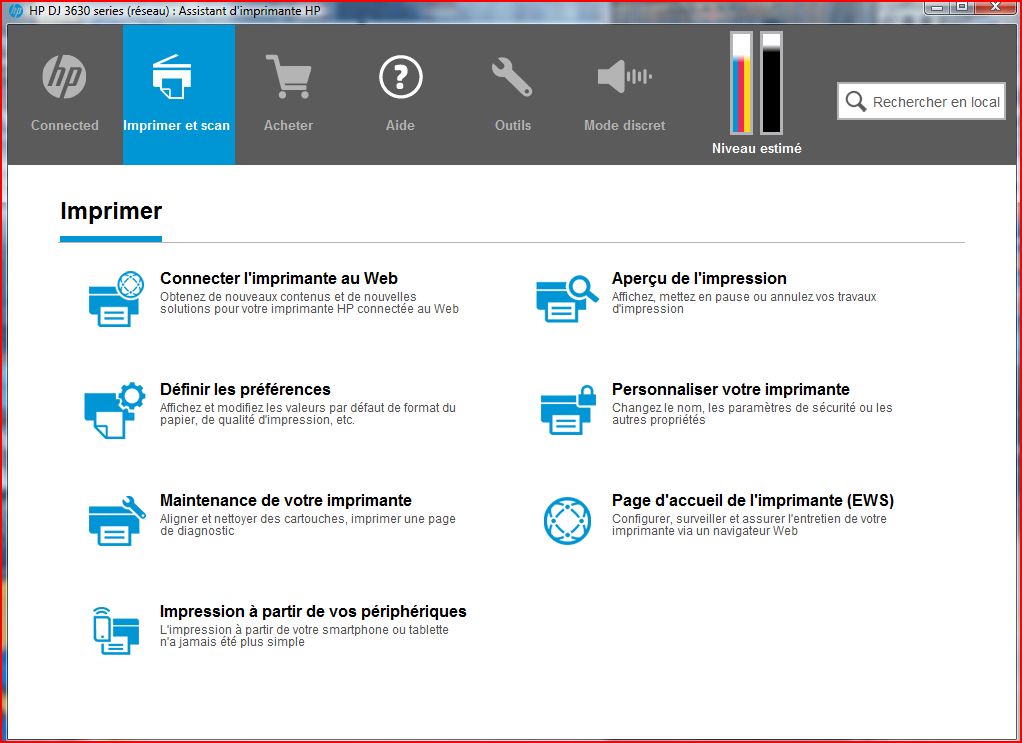Image resolution: width=1022 pixels, height=743 pixels.
Task: Open Personnaliser votre imprimante link
Action: (x=731, y=389)
